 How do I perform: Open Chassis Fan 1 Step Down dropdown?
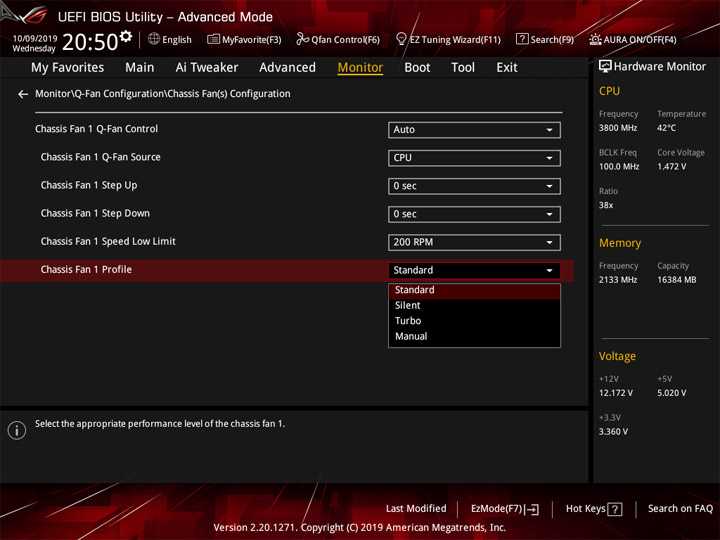pos(474,214)
